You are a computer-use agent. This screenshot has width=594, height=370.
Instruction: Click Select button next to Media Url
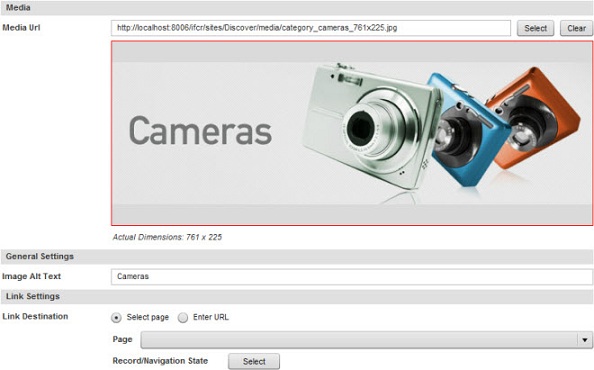pyautogui.click(x=535, y=28)
